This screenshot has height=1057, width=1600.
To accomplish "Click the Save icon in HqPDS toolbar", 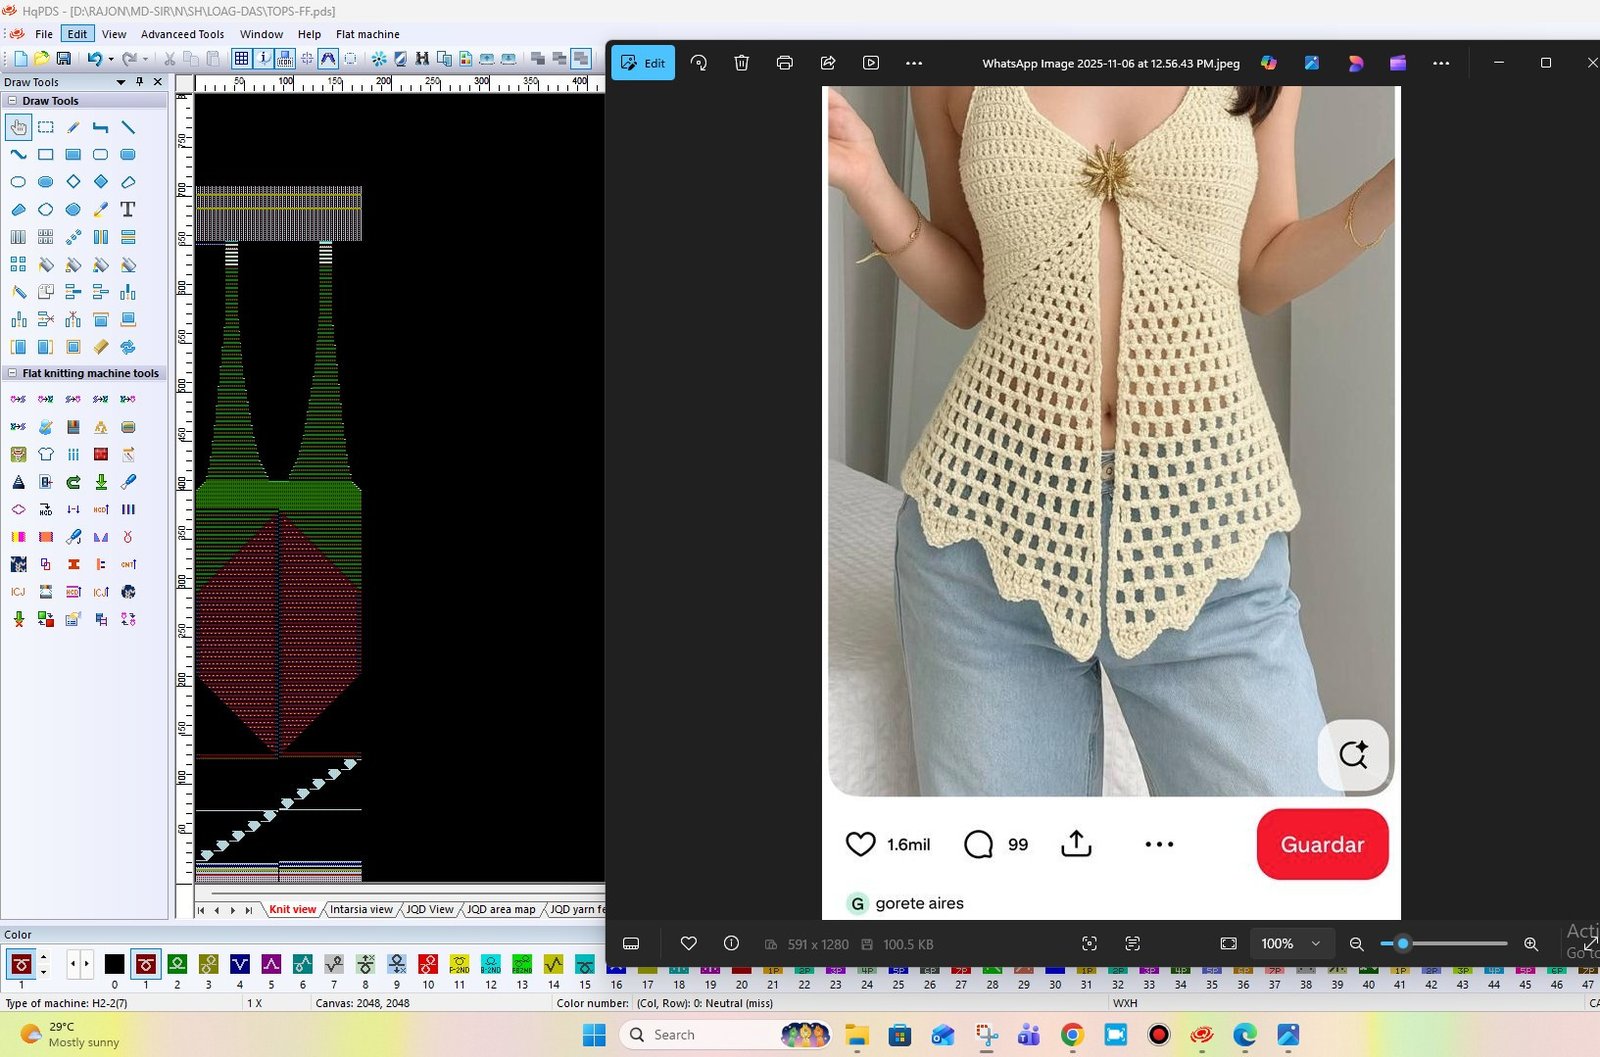I will pyautogui.click(x=64, y=59).
